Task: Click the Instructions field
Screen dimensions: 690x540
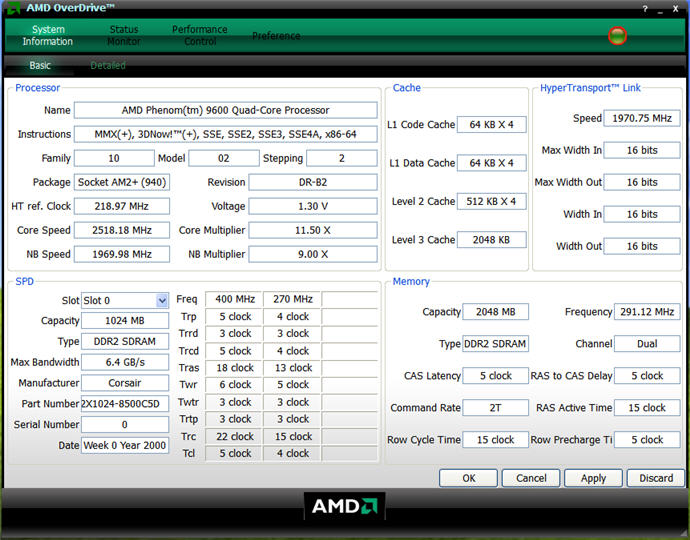Action: click(x=225, y=134)
